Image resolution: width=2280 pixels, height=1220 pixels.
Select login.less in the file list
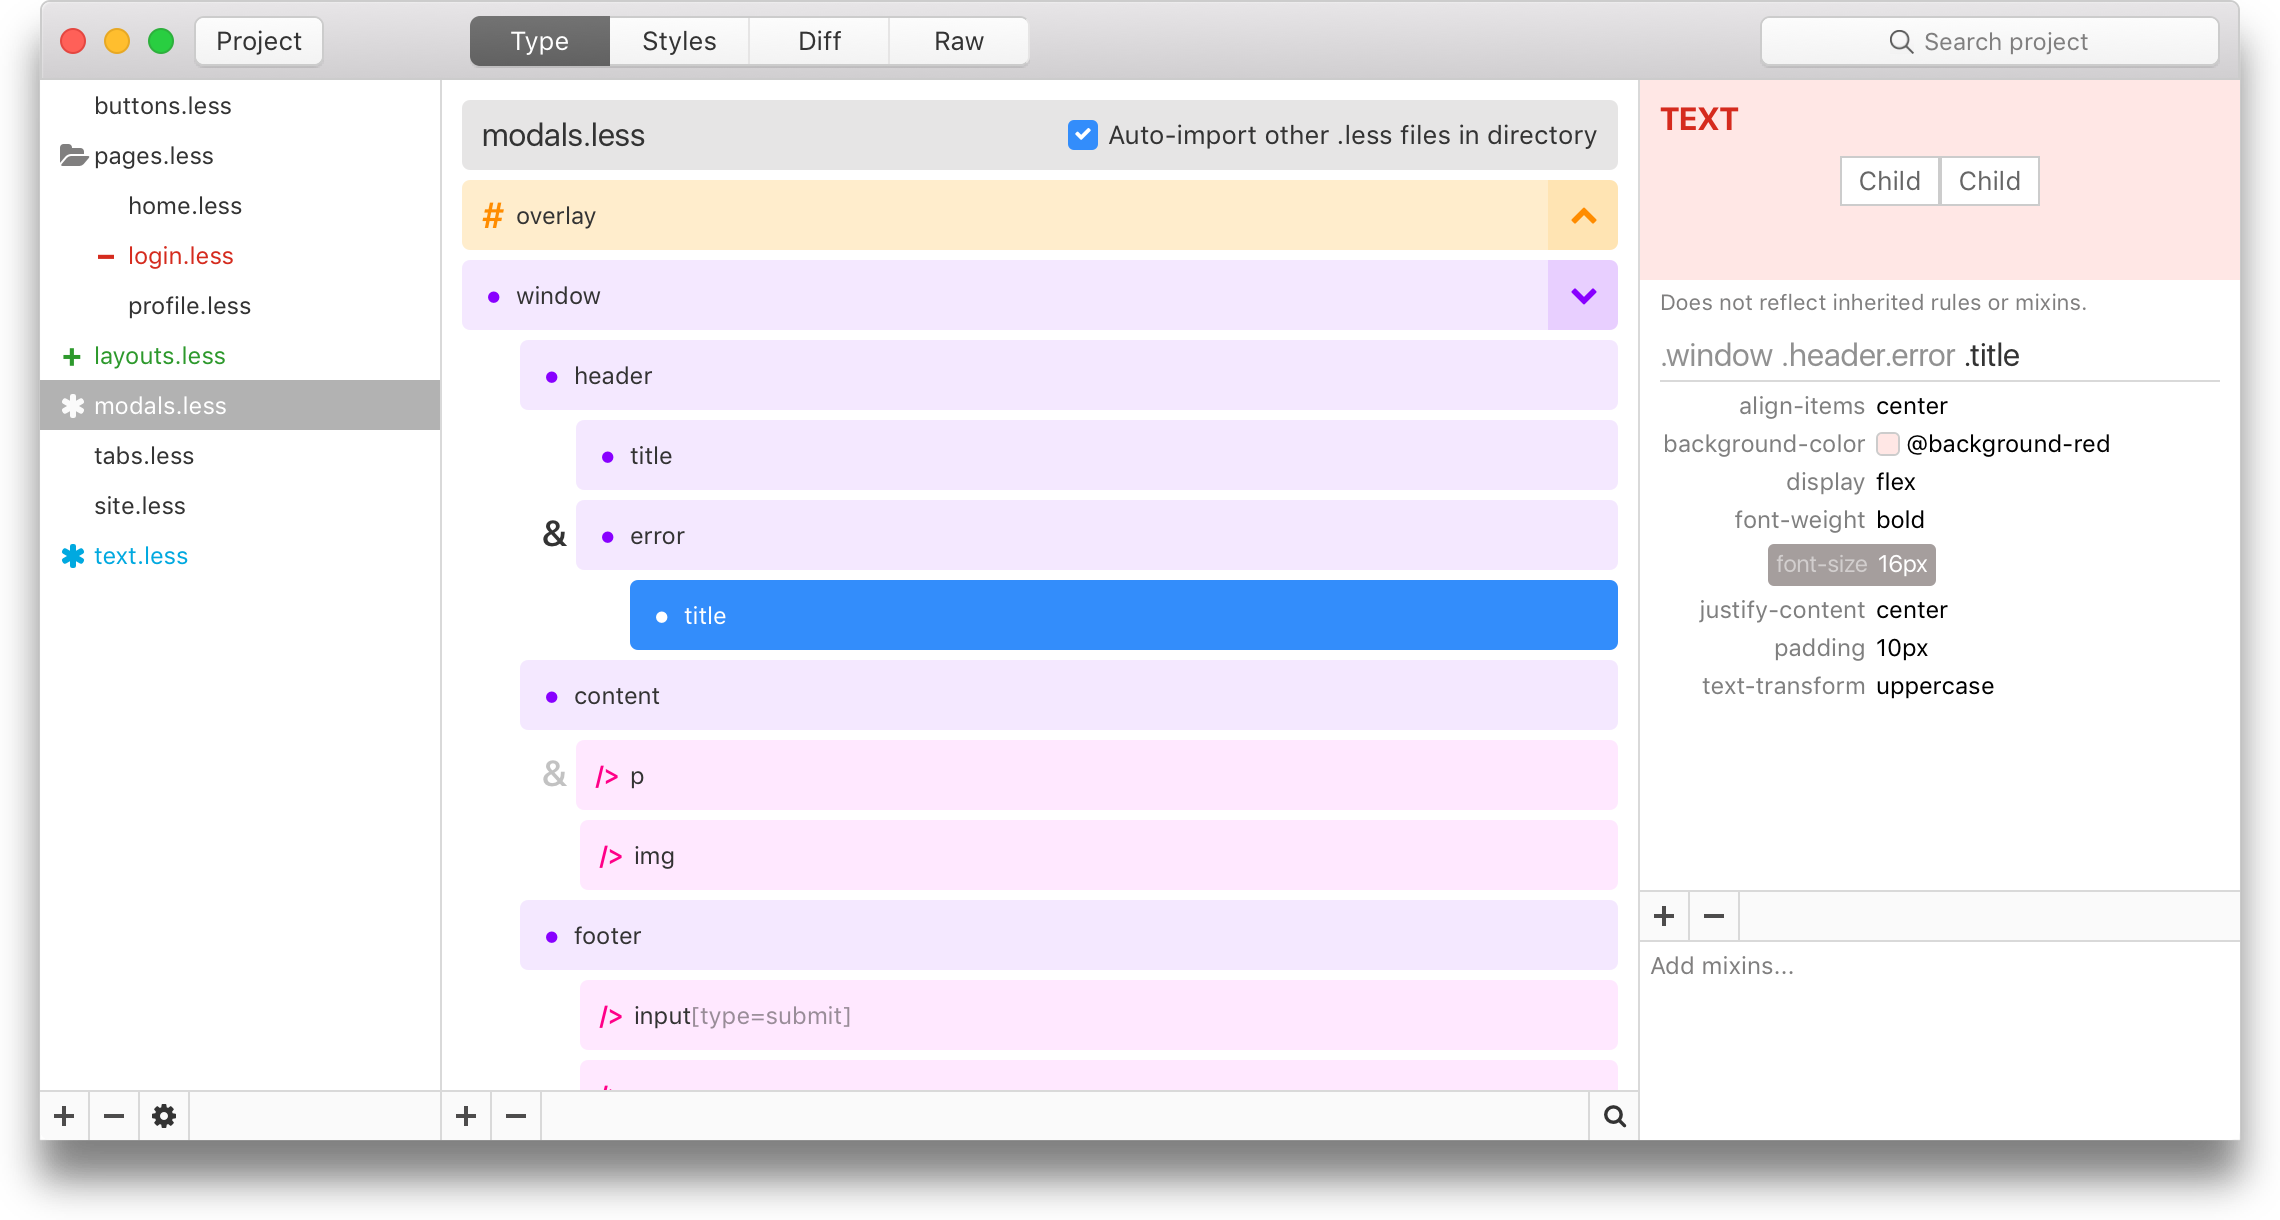pos(181,256)
